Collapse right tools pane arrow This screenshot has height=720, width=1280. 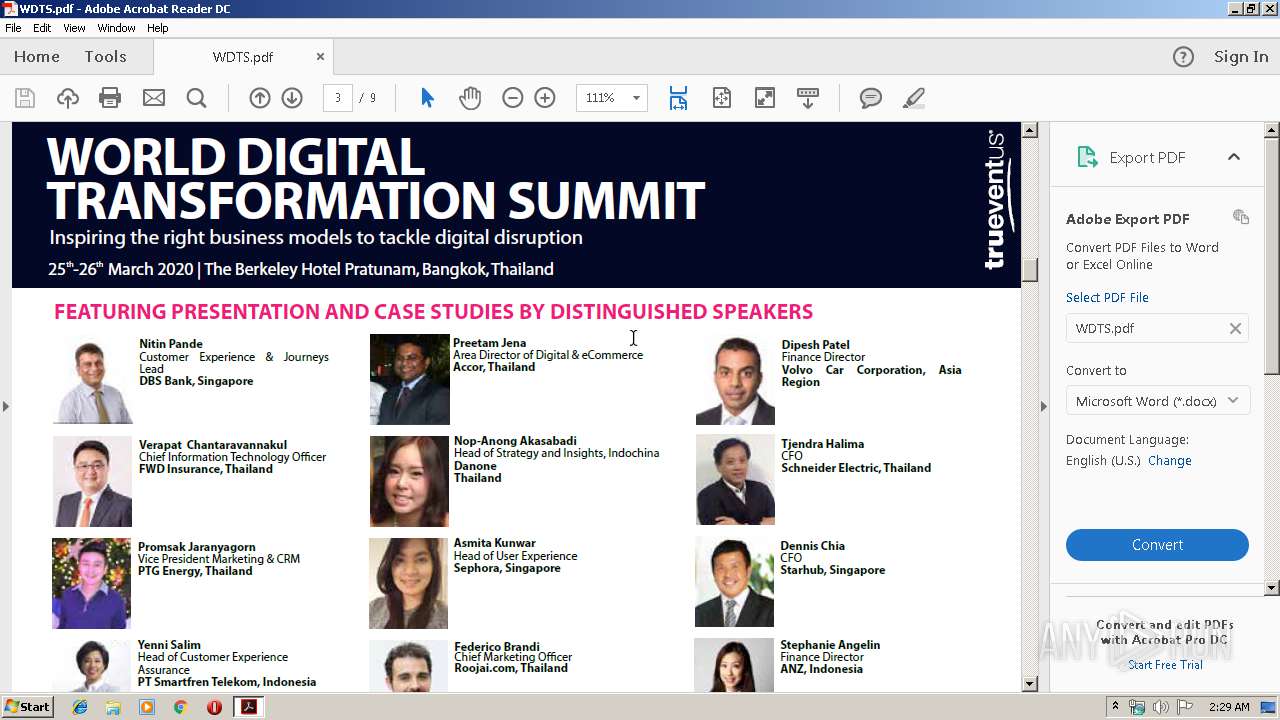coord(1044,406)
